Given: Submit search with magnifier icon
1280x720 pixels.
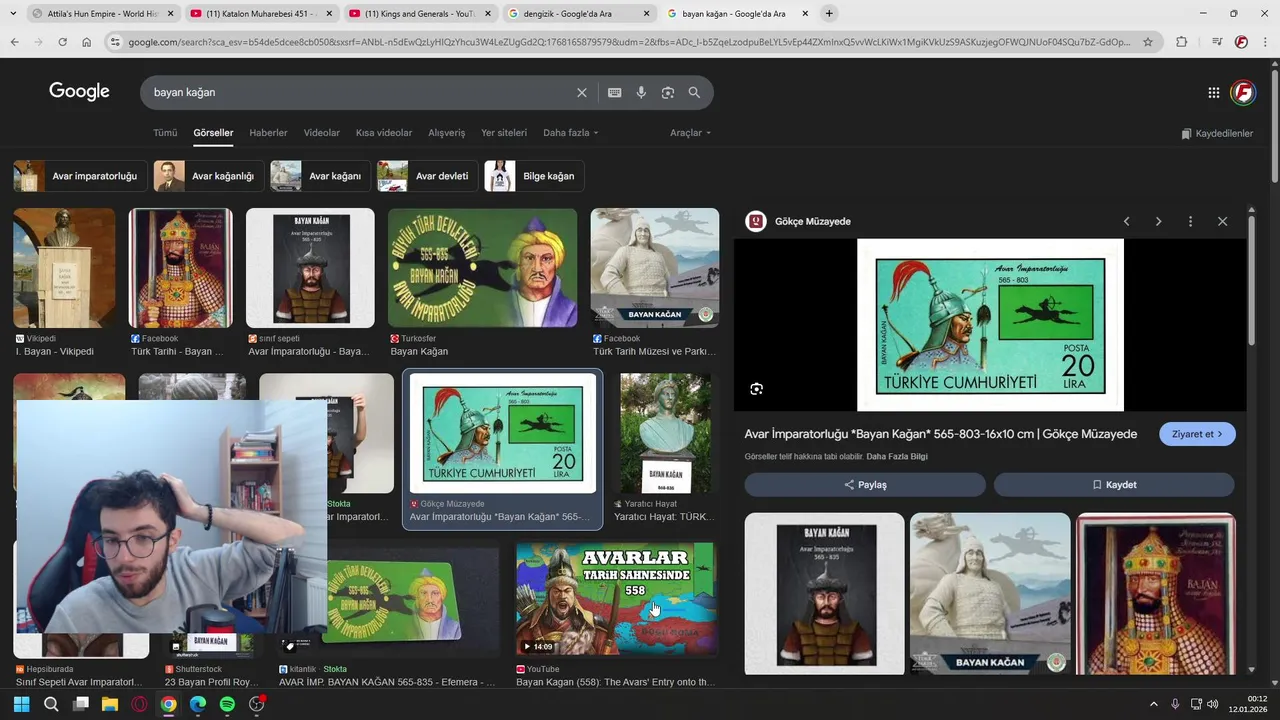Looking at the screenshot, I should coord(694,92).
